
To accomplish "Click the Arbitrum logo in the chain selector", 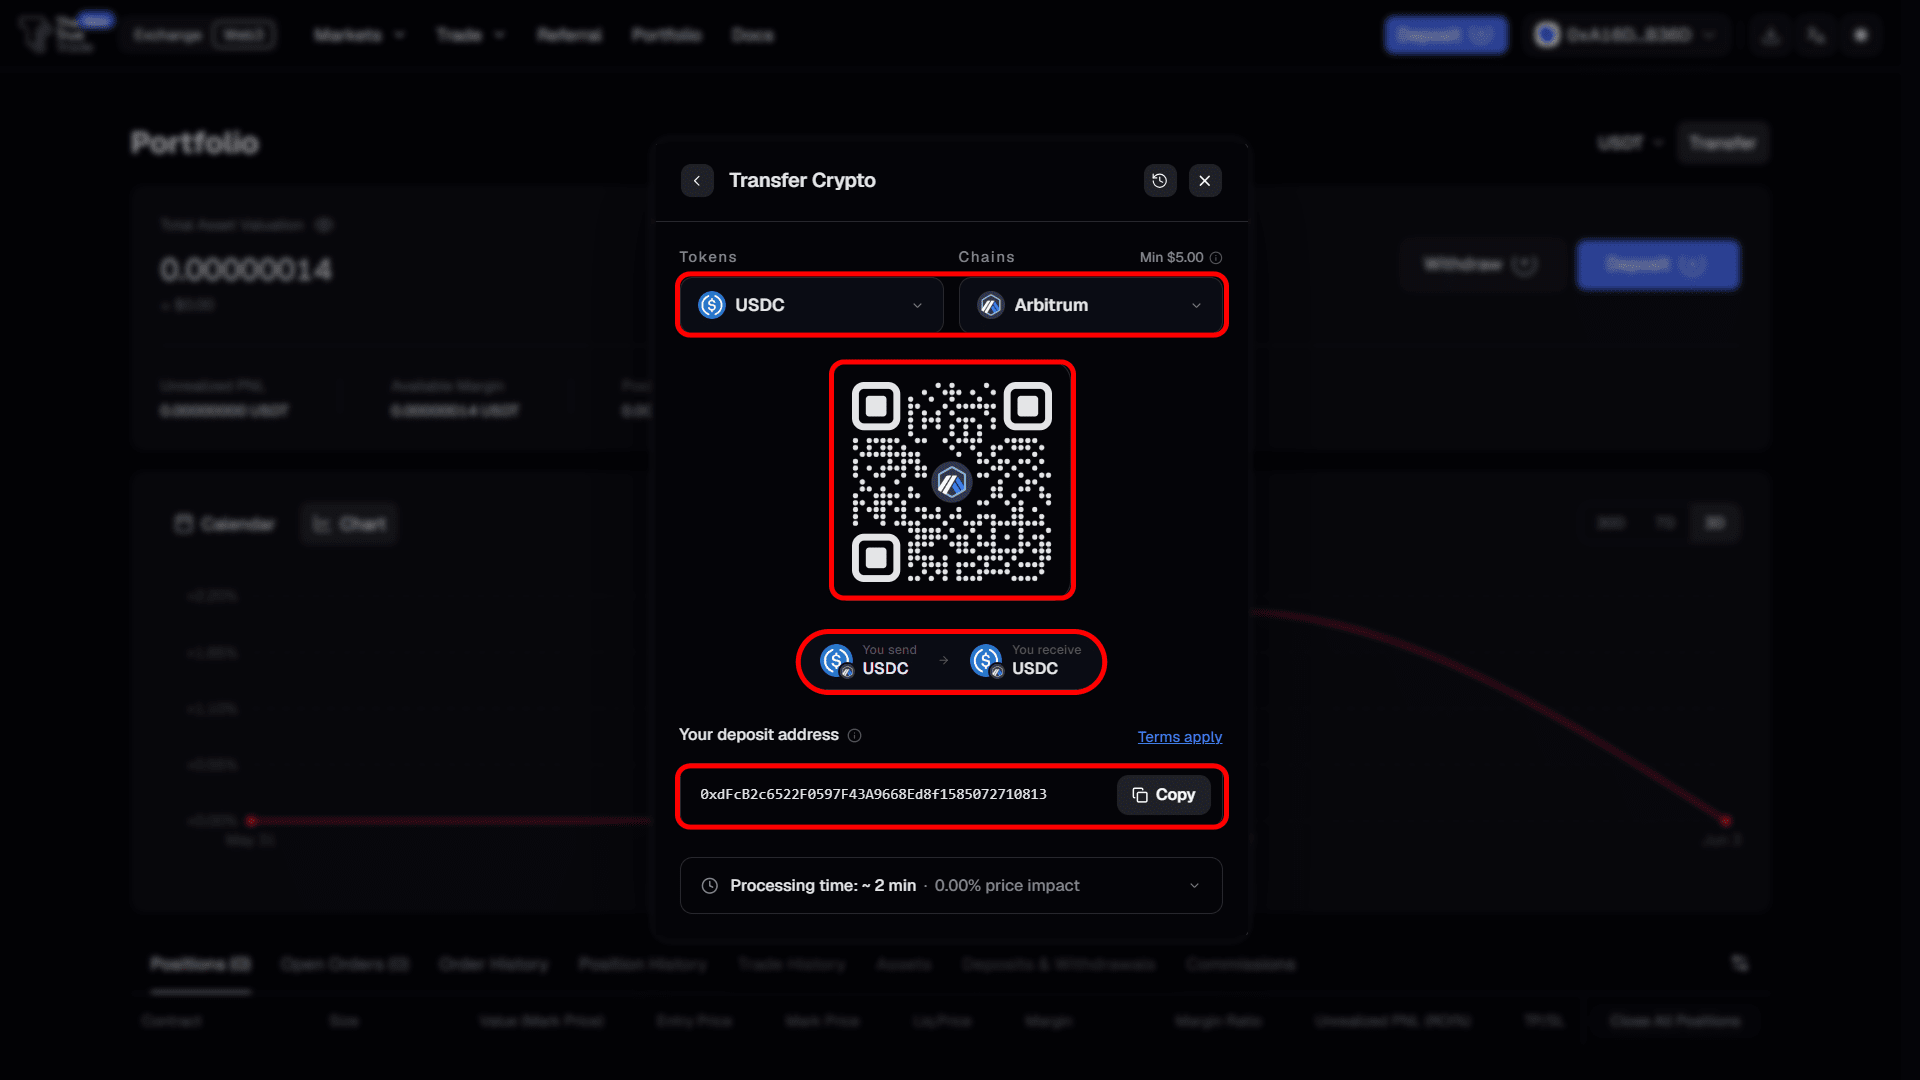I will [991, 305].
